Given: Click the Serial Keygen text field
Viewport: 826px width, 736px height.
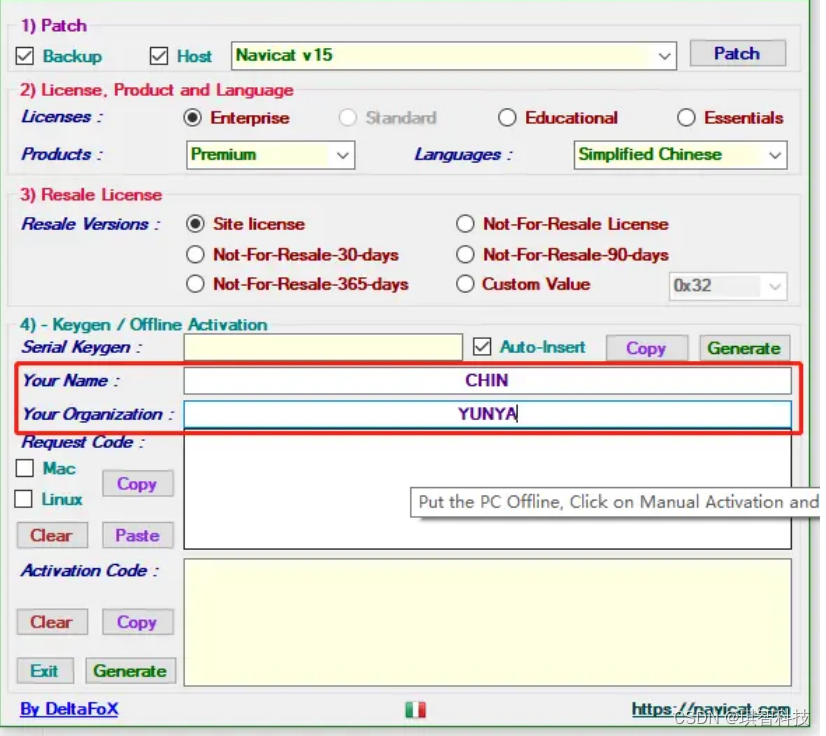Looking at the screenshot, I should (x=323, y=347).
